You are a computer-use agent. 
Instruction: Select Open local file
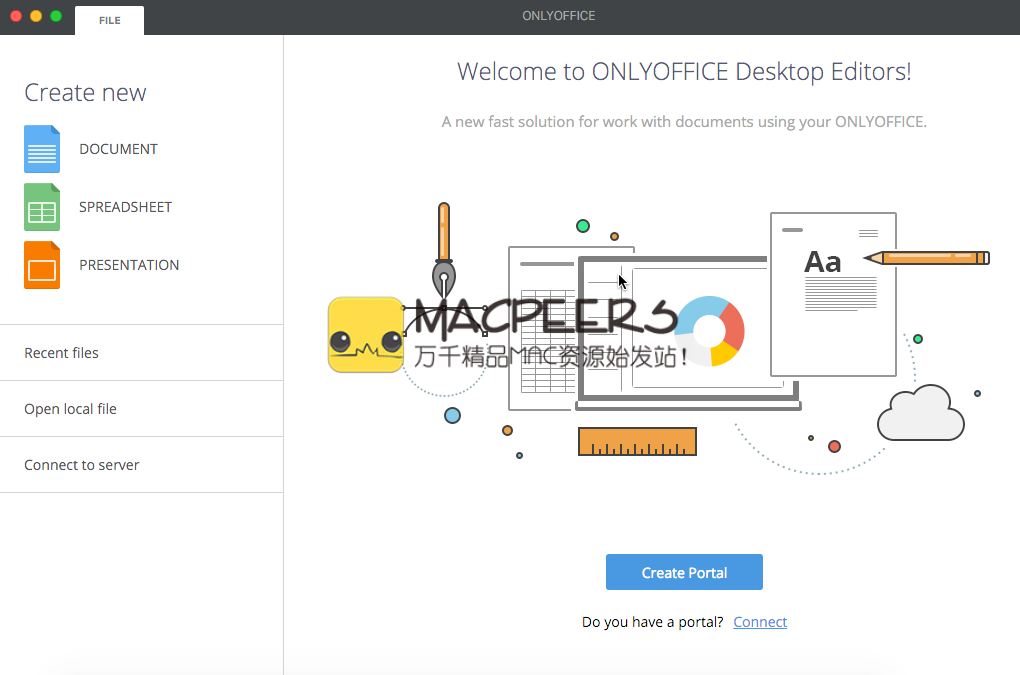click(x=141, y=408)
